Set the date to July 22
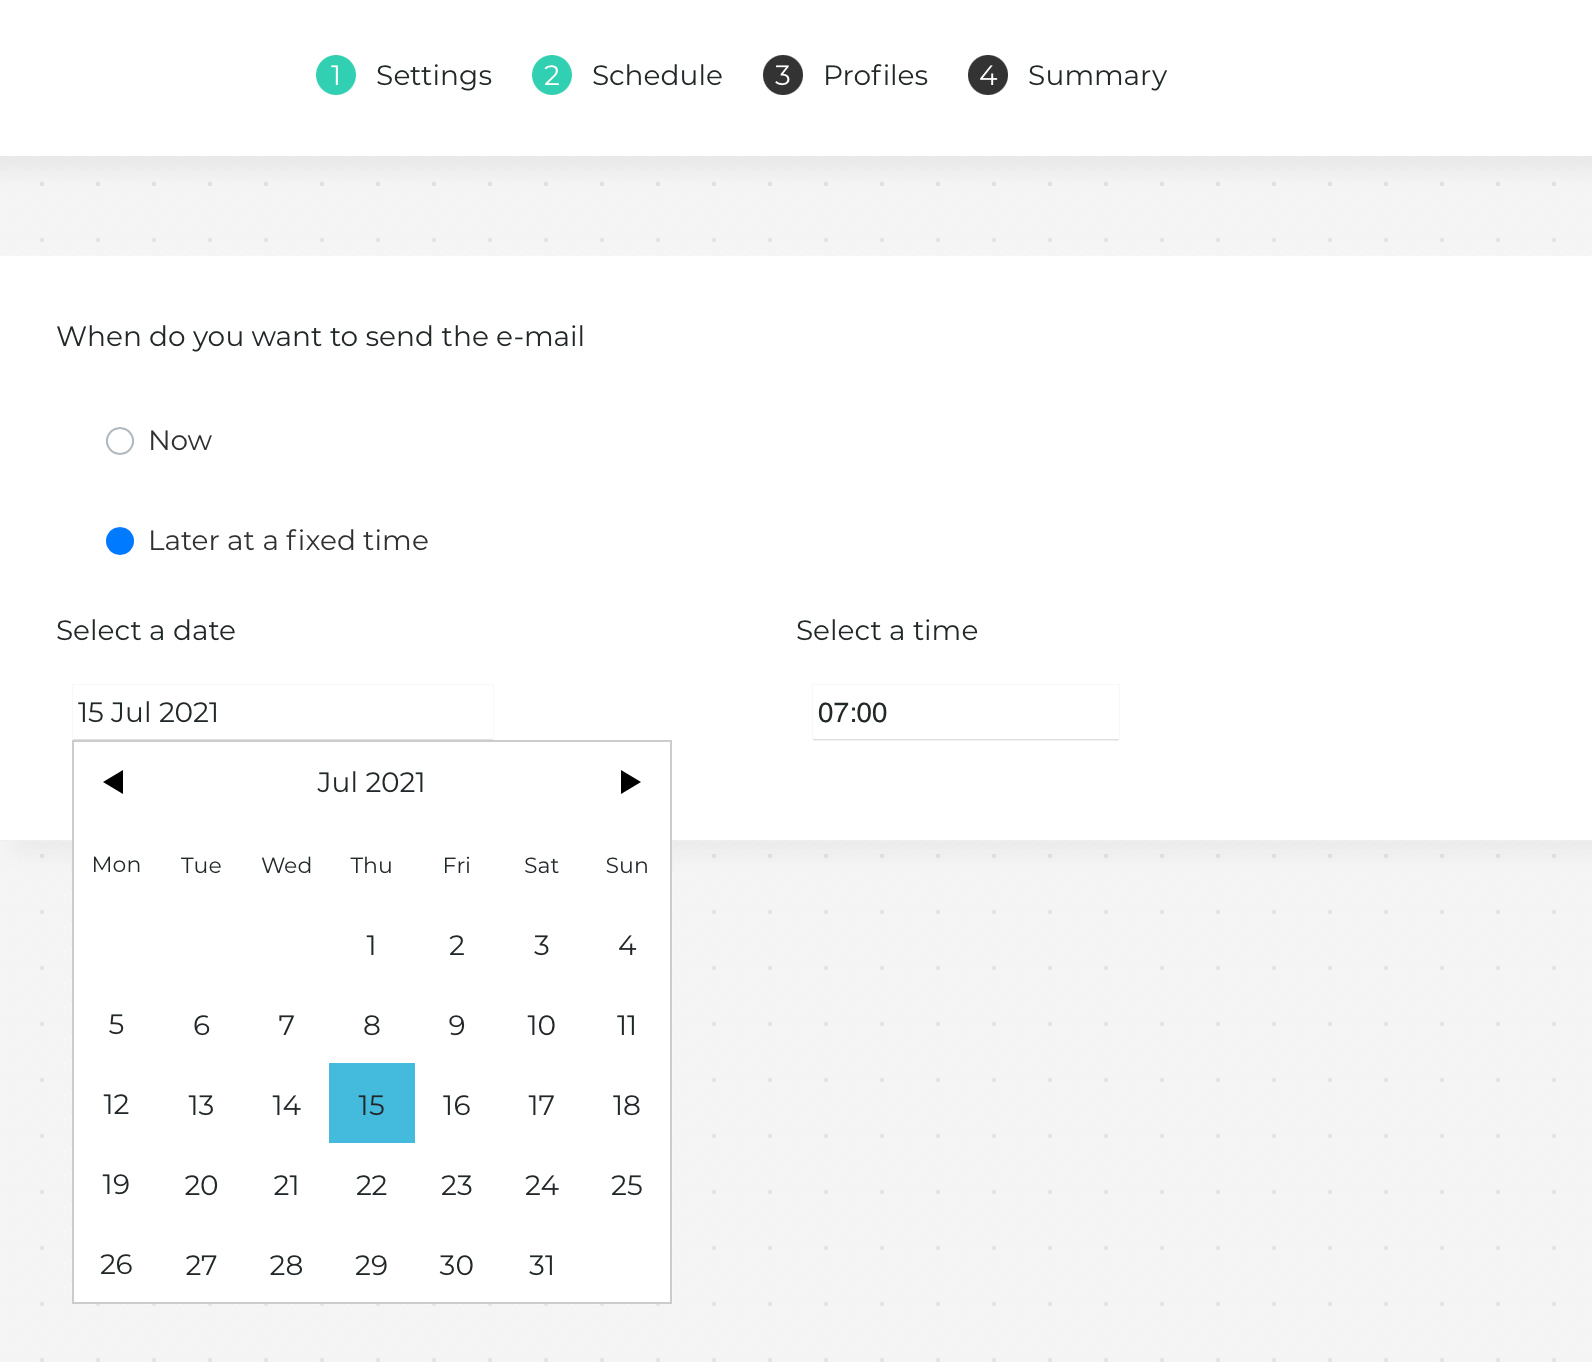This screenshot has width=1592, height=1362. (371, 1185)
